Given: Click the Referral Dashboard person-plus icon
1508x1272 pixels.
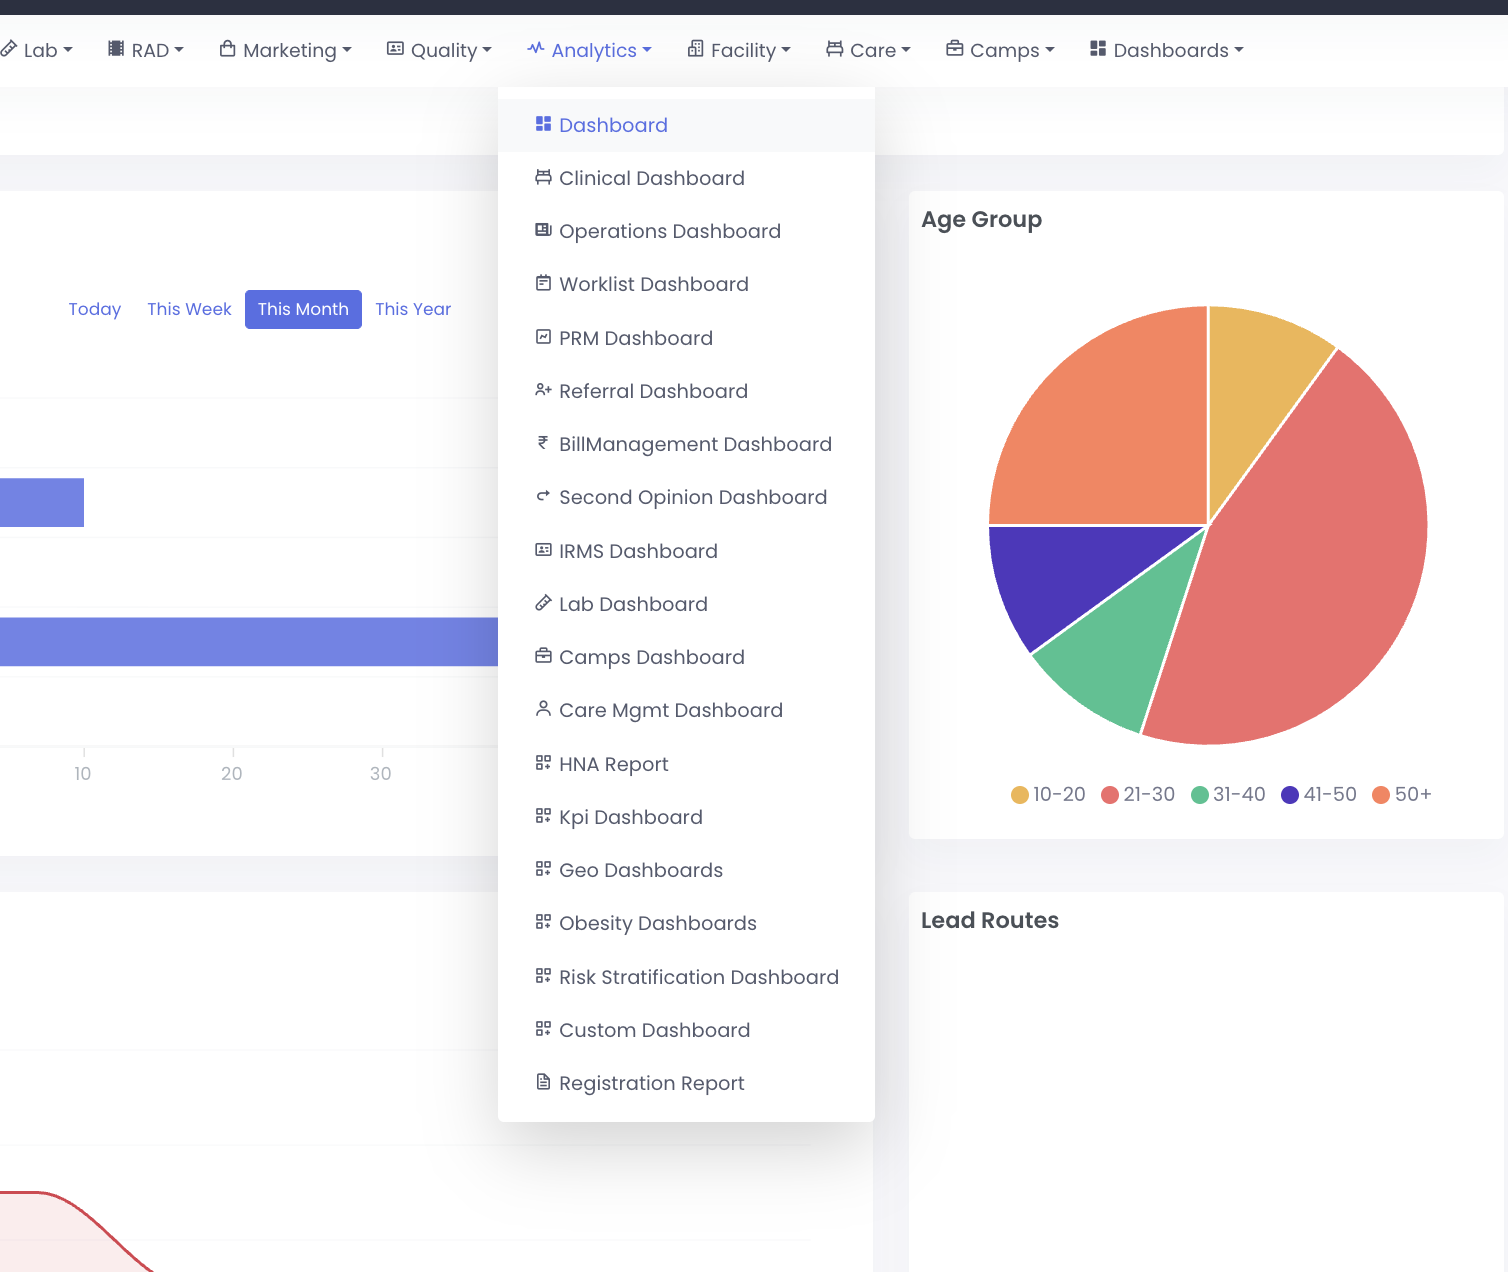Looking at the screenshot, I should [x=543, y=390].
